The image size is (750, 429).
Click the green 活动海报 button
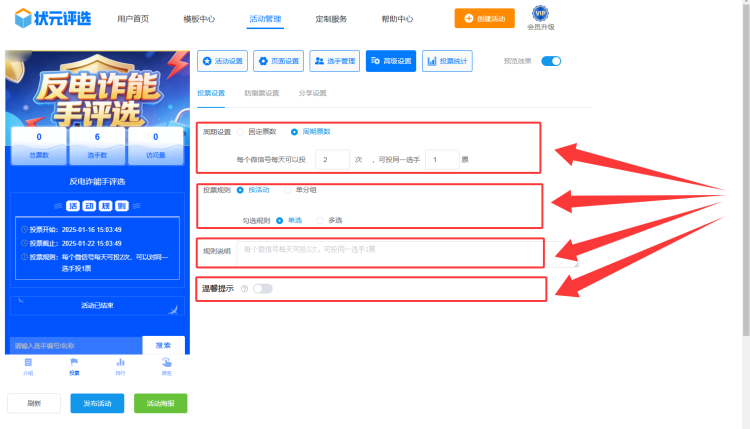(x=160, y=403)
